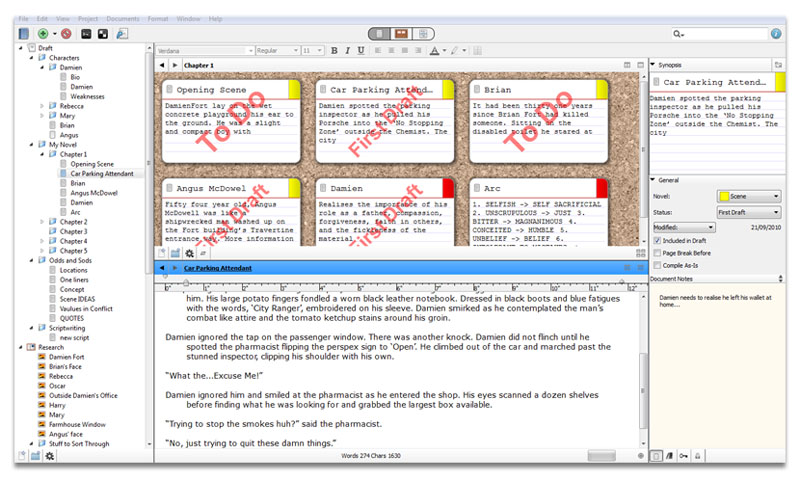Click the text color A swatch button
The height and width of the screenshot is (481, 800).
[x=436, y=50]
